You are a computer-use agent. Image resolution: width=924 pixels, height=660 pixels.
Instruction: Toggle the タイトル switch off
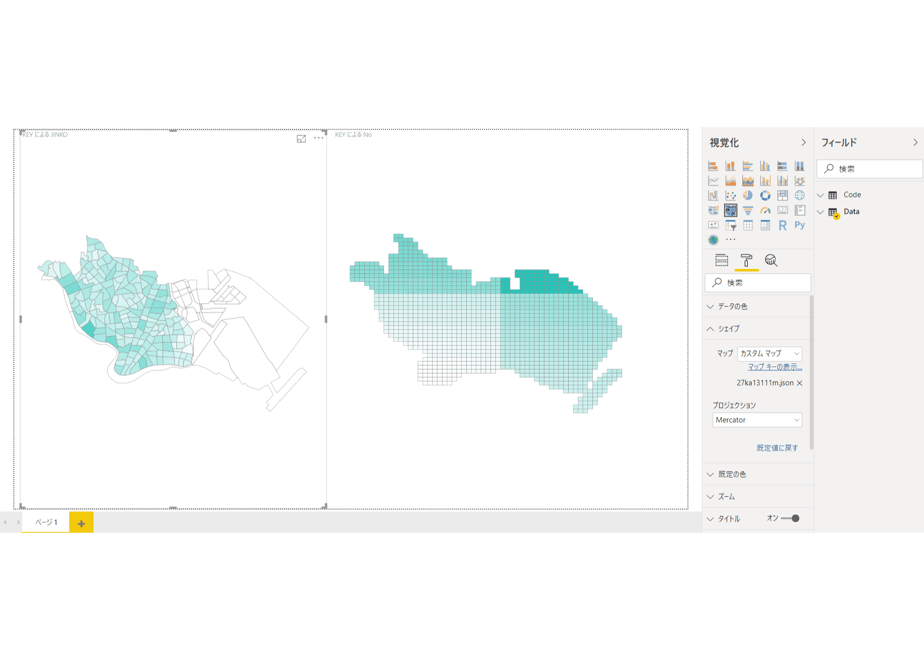pos(790,519)
